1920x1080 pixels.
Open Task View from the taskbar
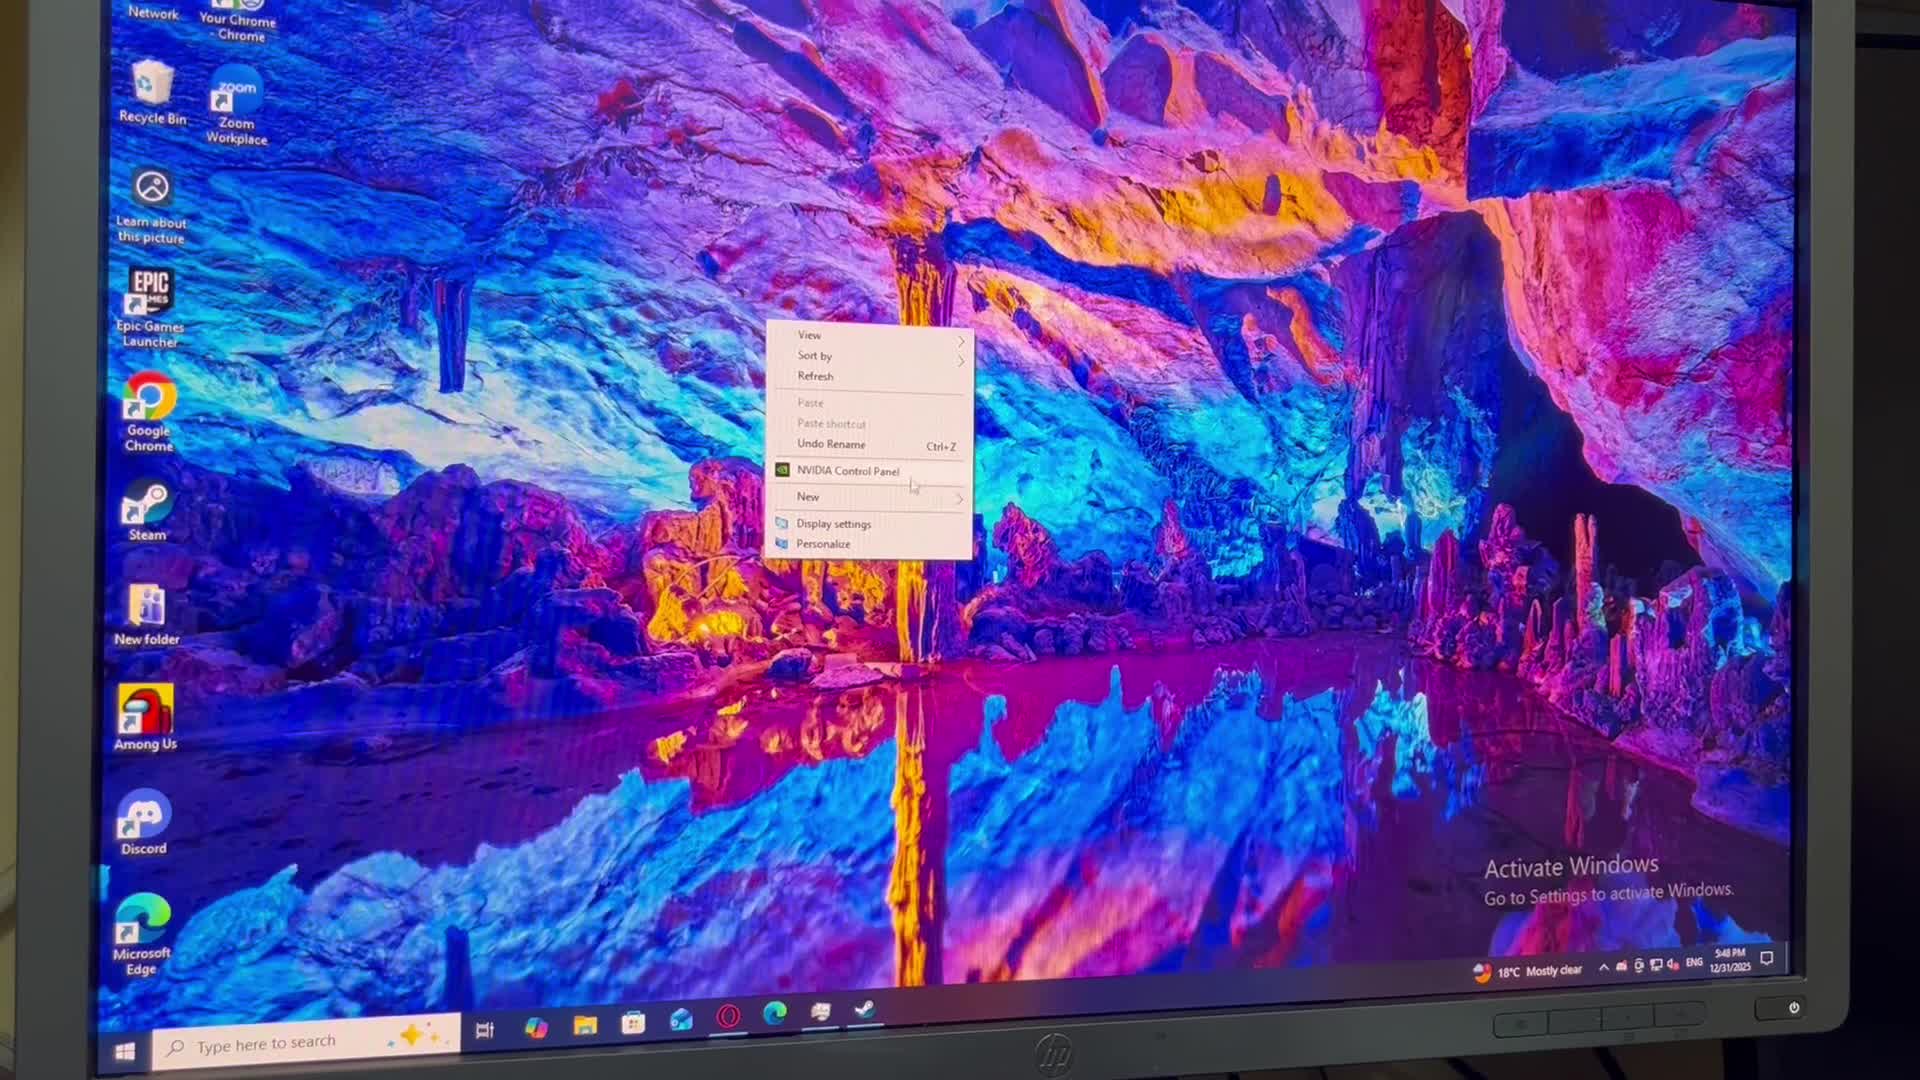(485, 1030)
